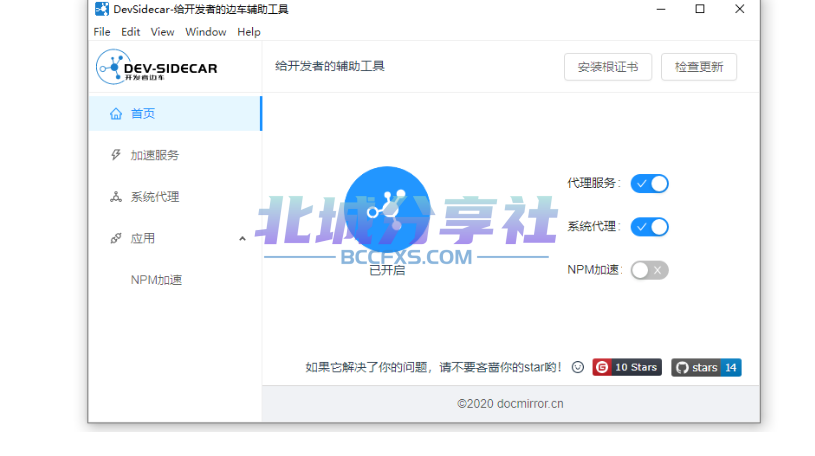Click the network icon beside 系统代理
The height and width of the screenshot is (456, 815).
point(116,197)
